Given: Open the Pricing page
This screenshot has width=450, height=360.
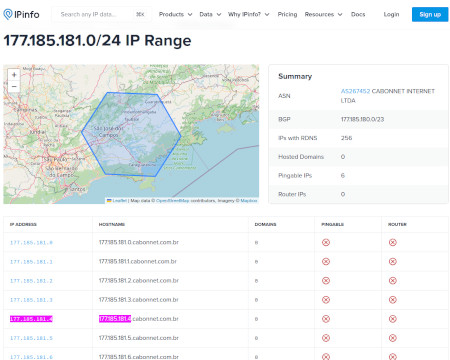Looking at the screenshot, I should [287, 14].
